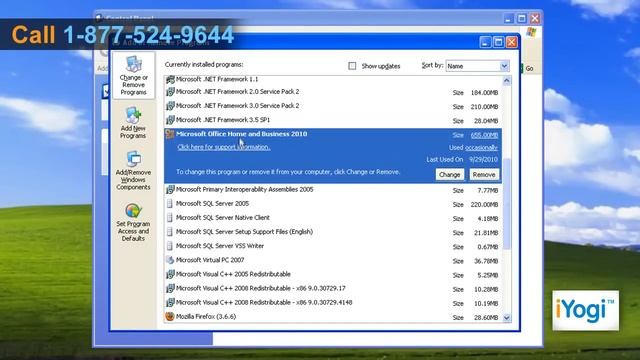Select Microsoft SQL Server Native Client
The width and height of the screenshot is (640, 360).
click(x=223, y=218)
